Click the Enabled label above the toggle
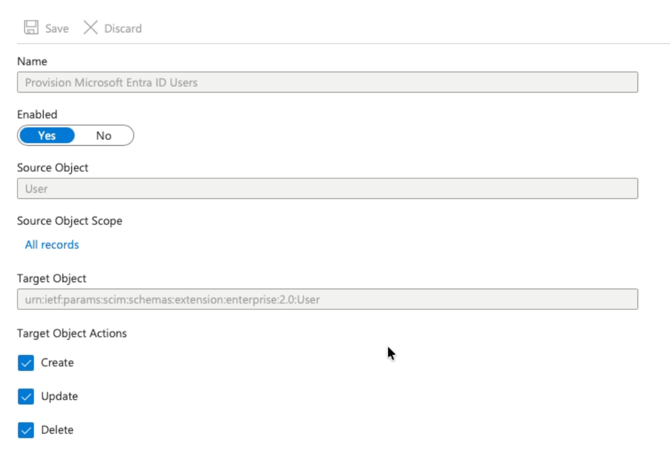The height and width of the screenshot is (465, 670). (37, 115)
